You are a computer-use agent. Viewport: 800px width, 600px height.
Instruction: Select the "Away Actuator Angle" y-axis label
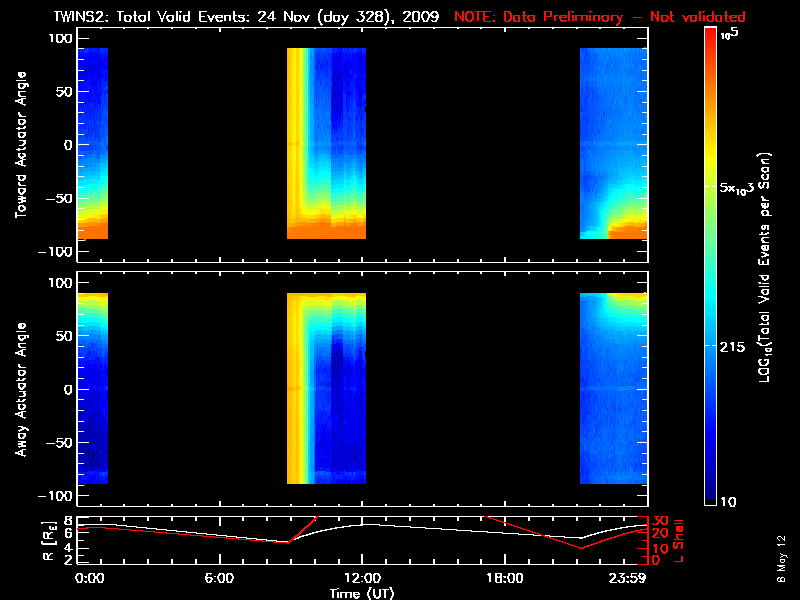point(20,389)
